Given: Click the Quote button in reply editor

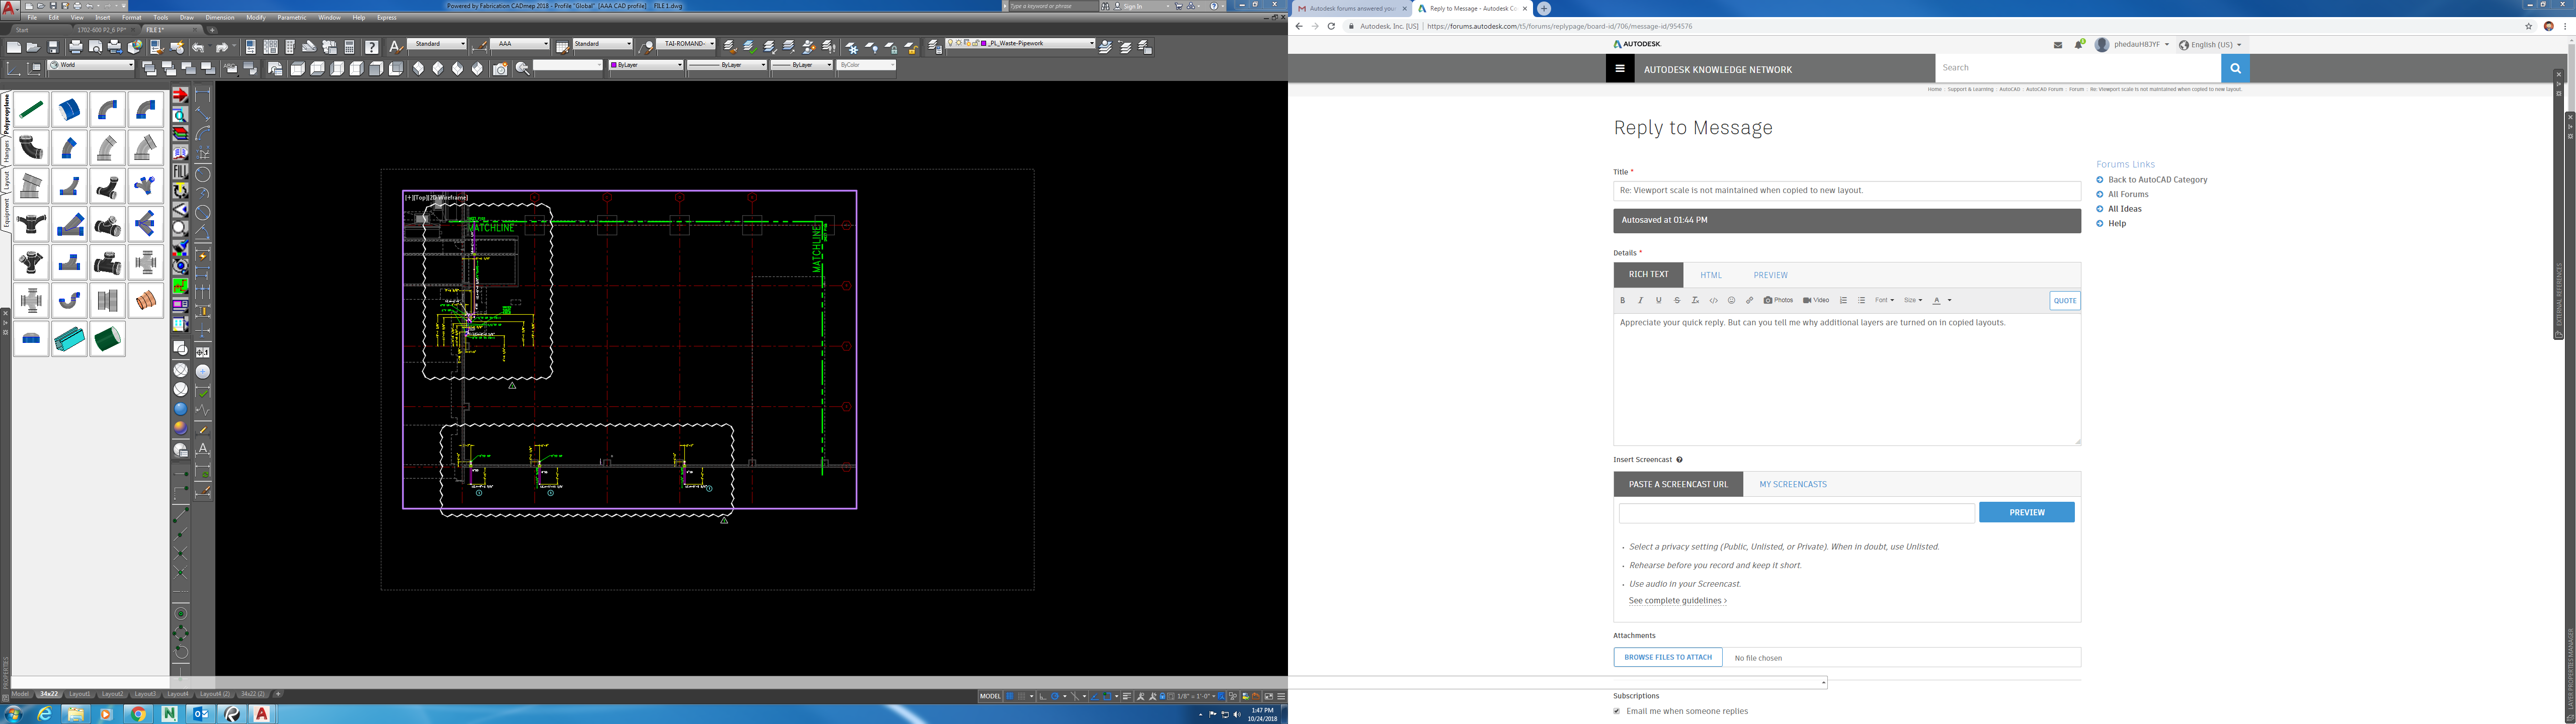Looking at the screenshot, I should click(2065, 300).
